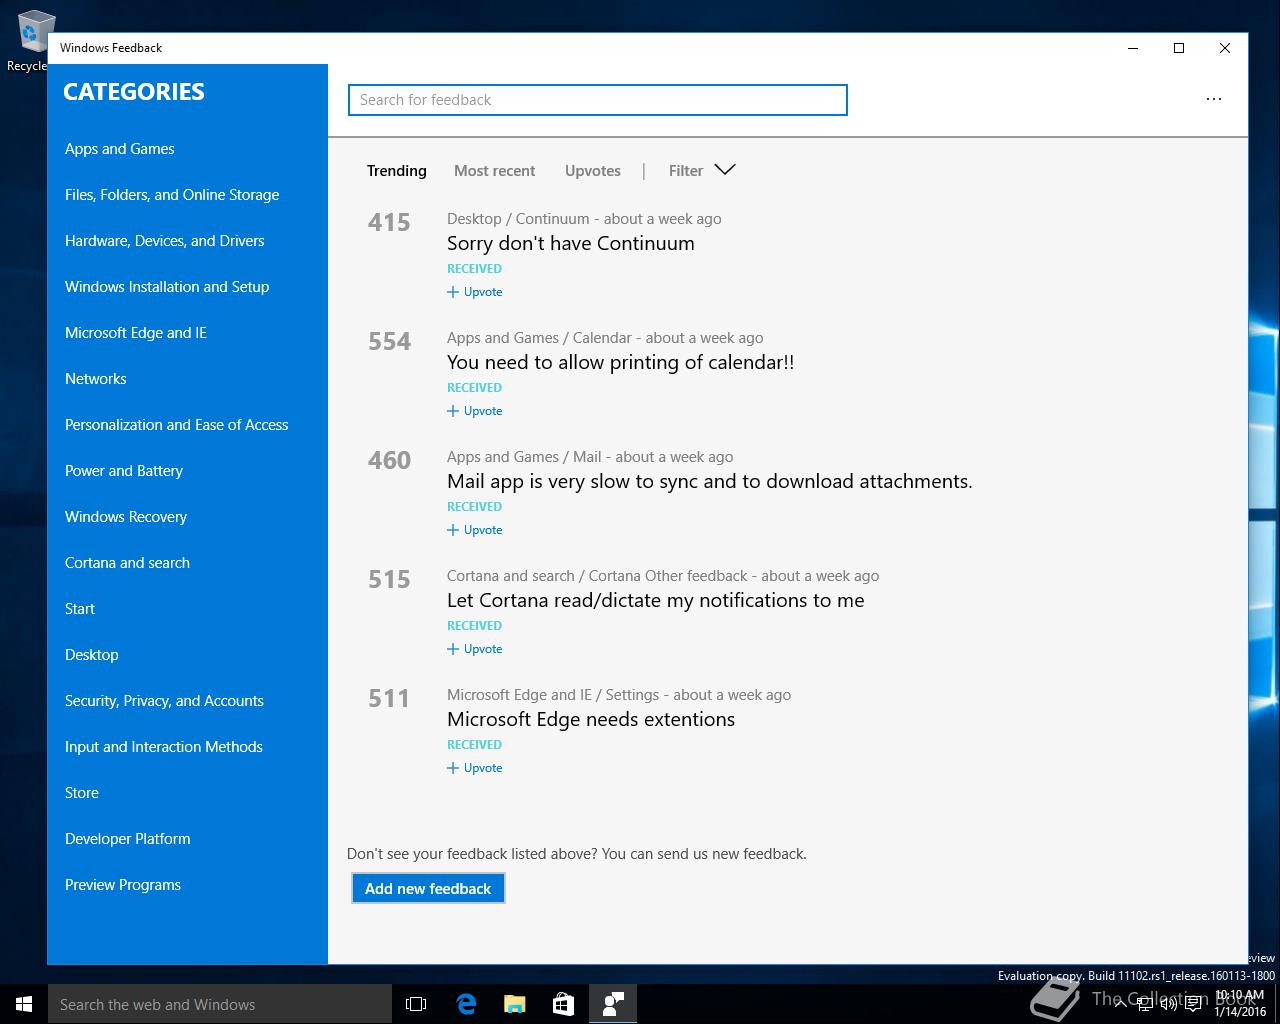Select the Desktop category
The image size is (1280, 1024).
point(92,655)
